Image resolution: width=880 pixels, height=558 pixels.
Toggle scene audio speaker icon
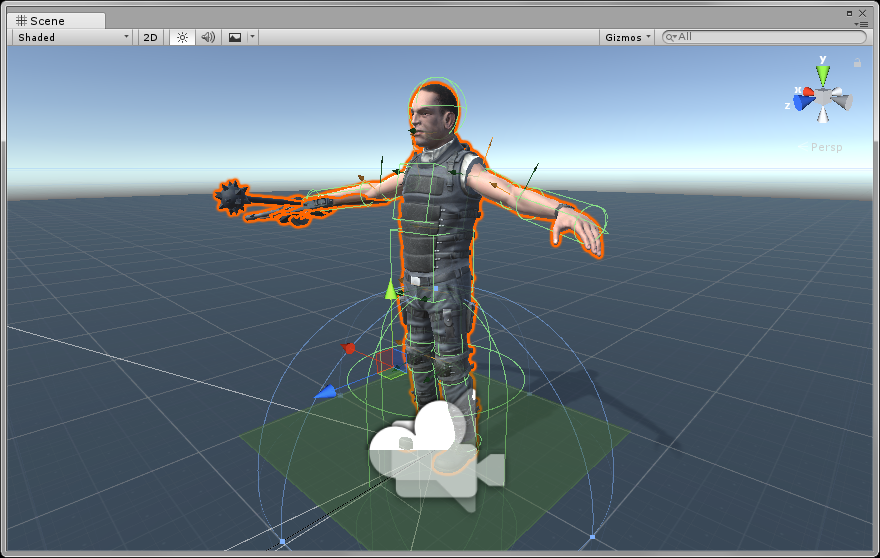[x=208, y=38]
